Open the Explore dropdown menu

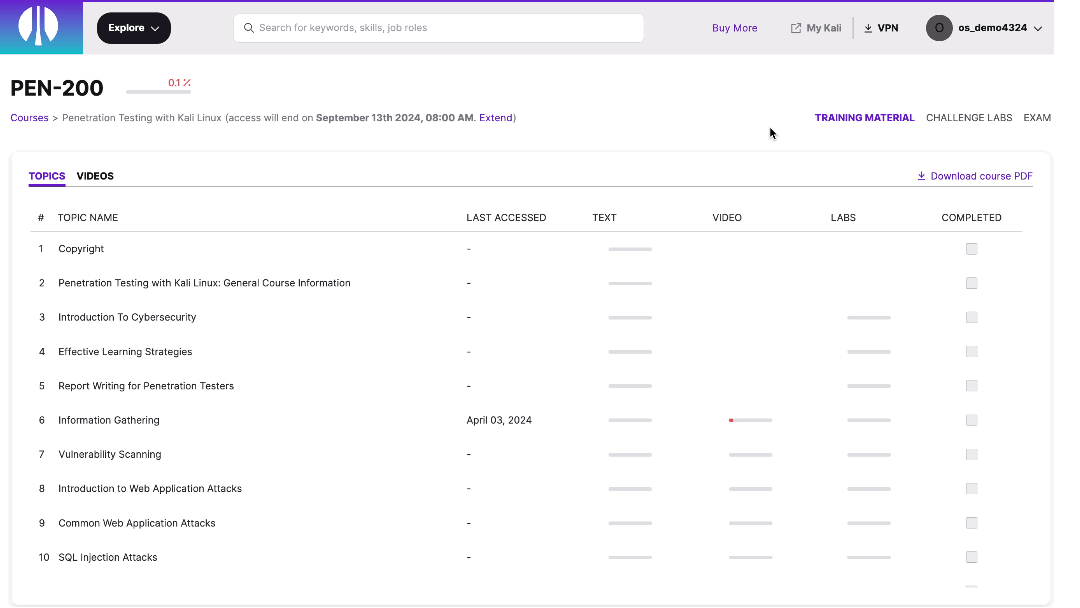click(133, 28)
